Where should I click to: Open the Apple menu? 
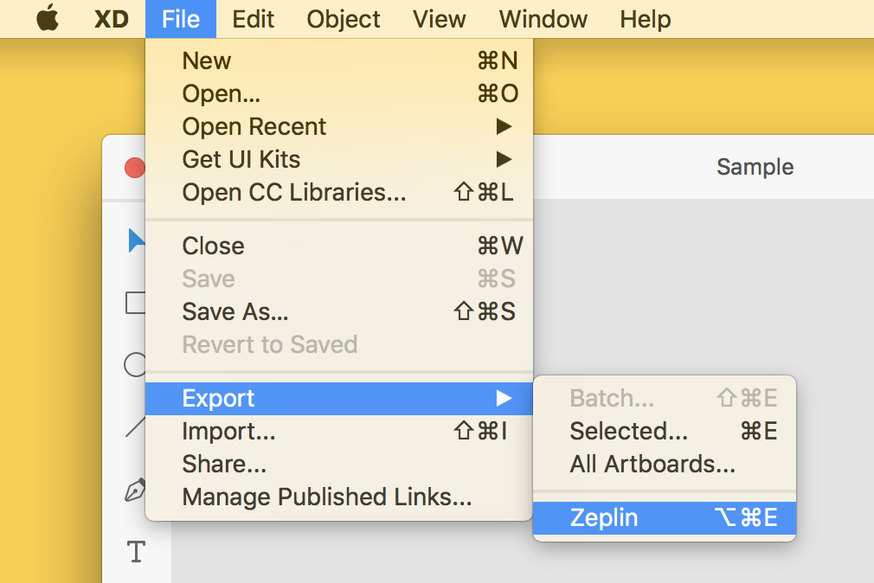48,18
